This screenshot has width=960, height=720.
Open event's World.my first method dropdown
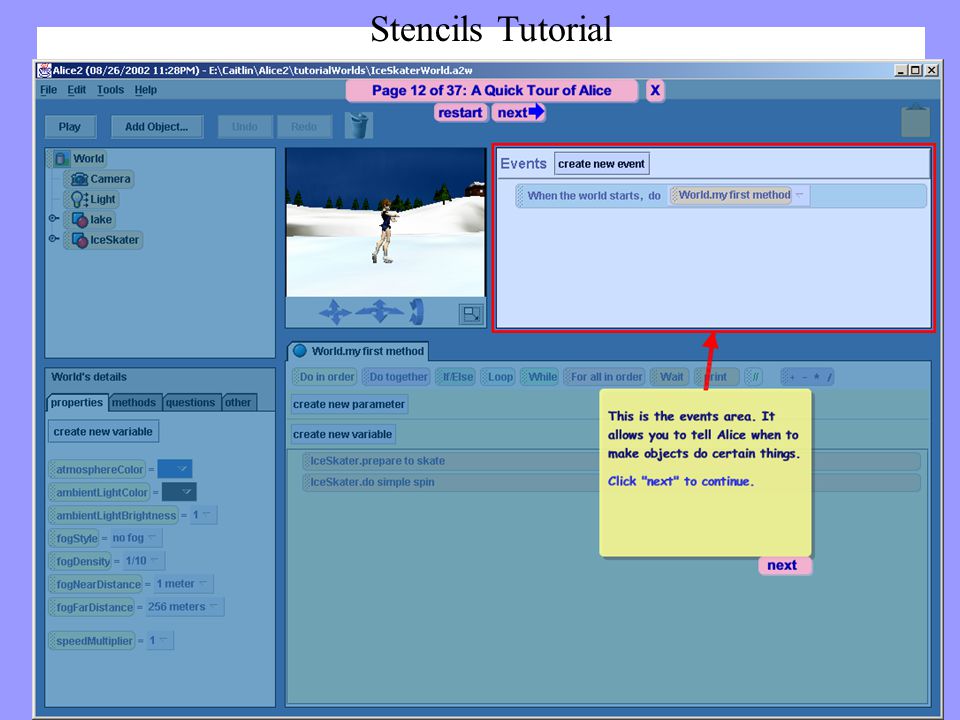(x=799, y=195)
